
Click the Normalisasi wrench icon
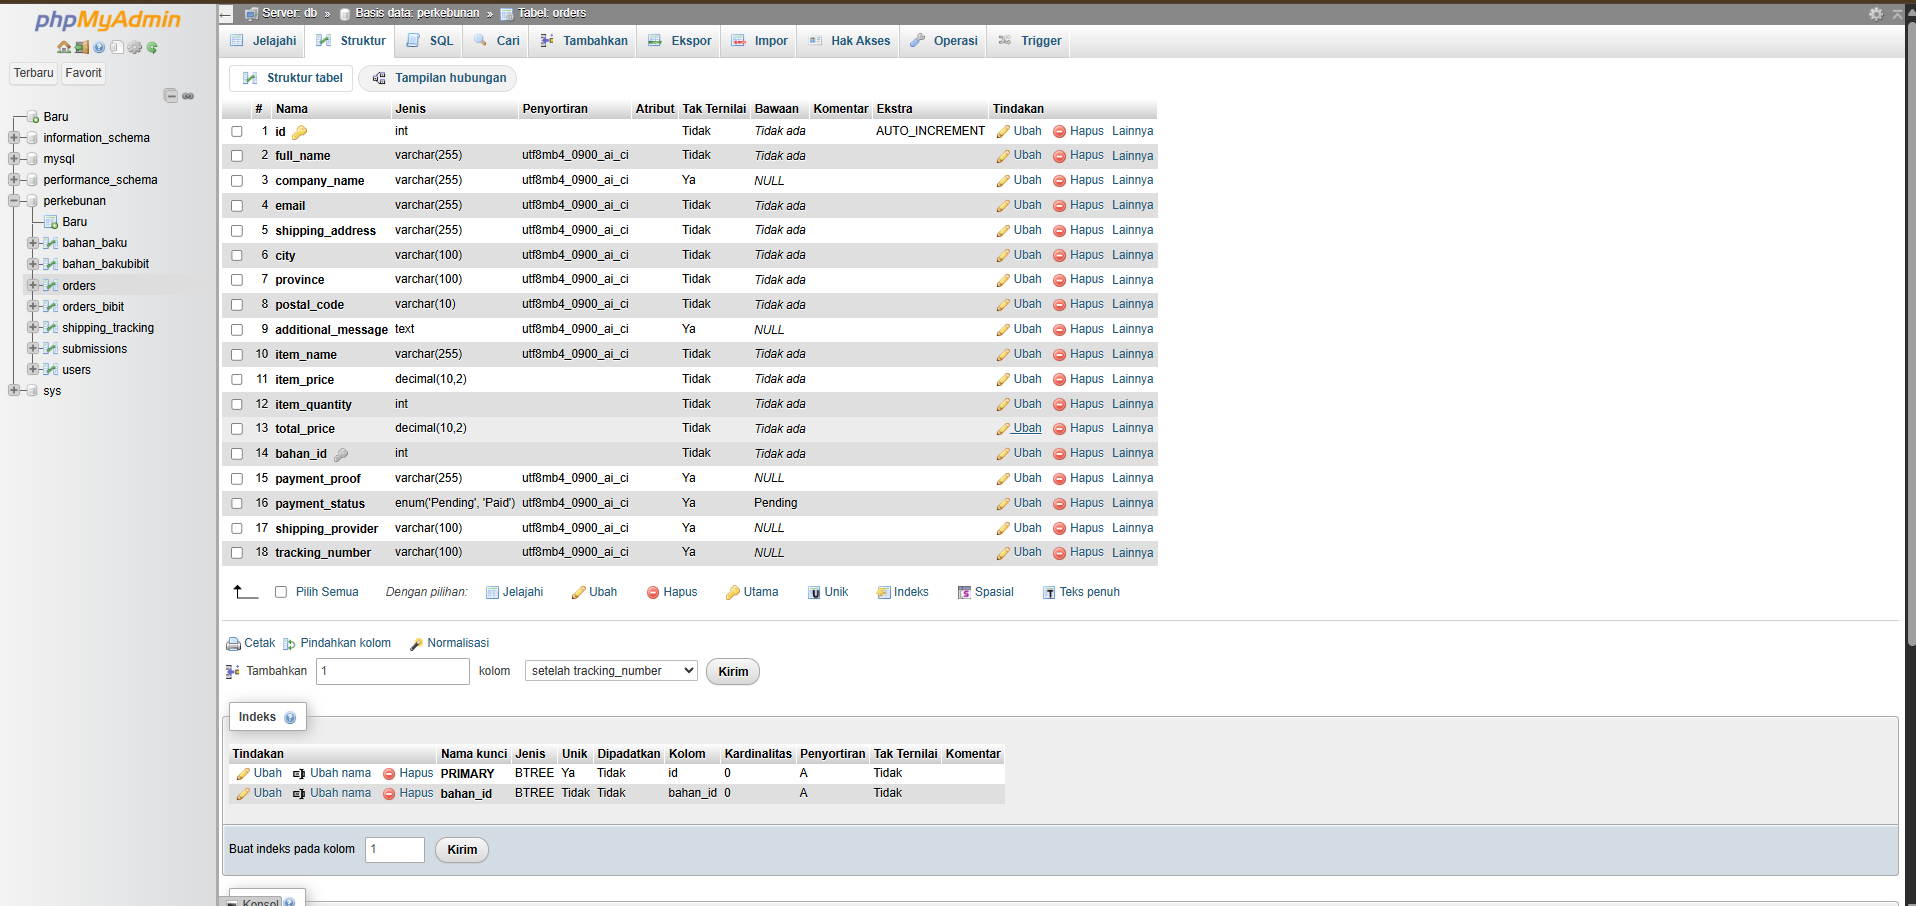(x=416, y=644)
